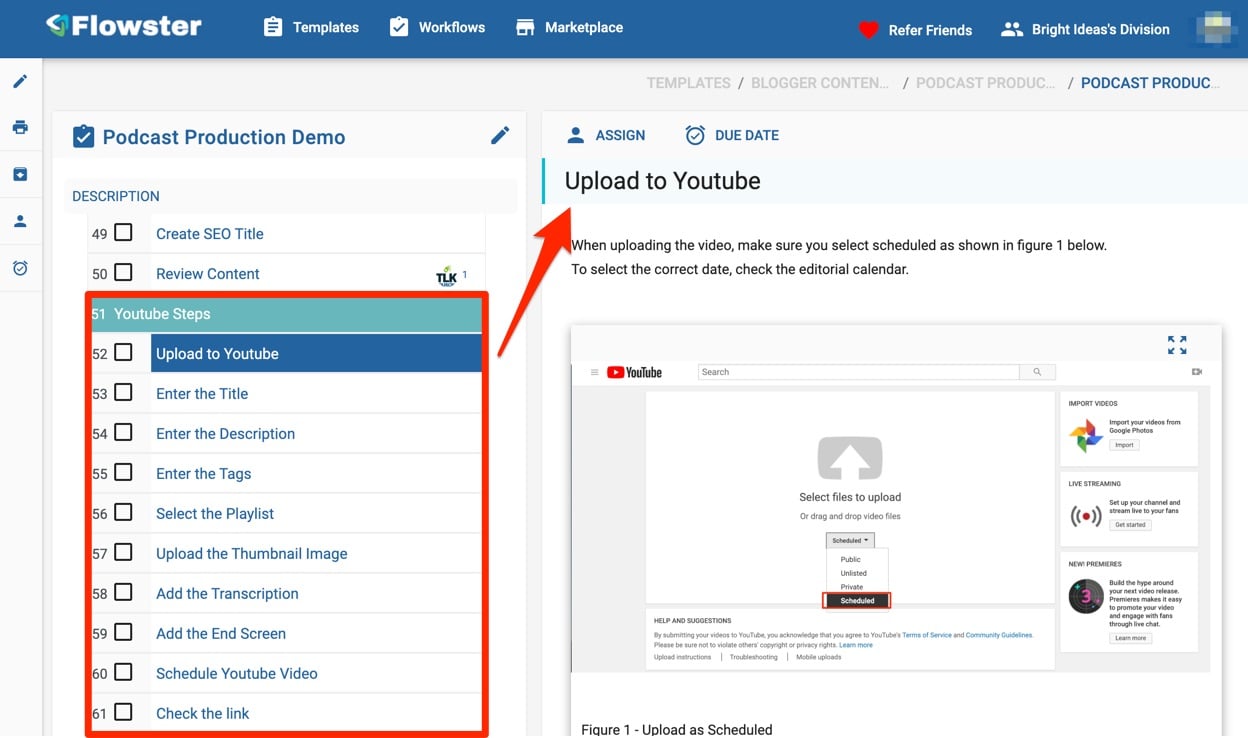This screenshot has width=1248, height=738.
Task: Click the alarm clock icon in left sidebar
Action: (20, 268)
